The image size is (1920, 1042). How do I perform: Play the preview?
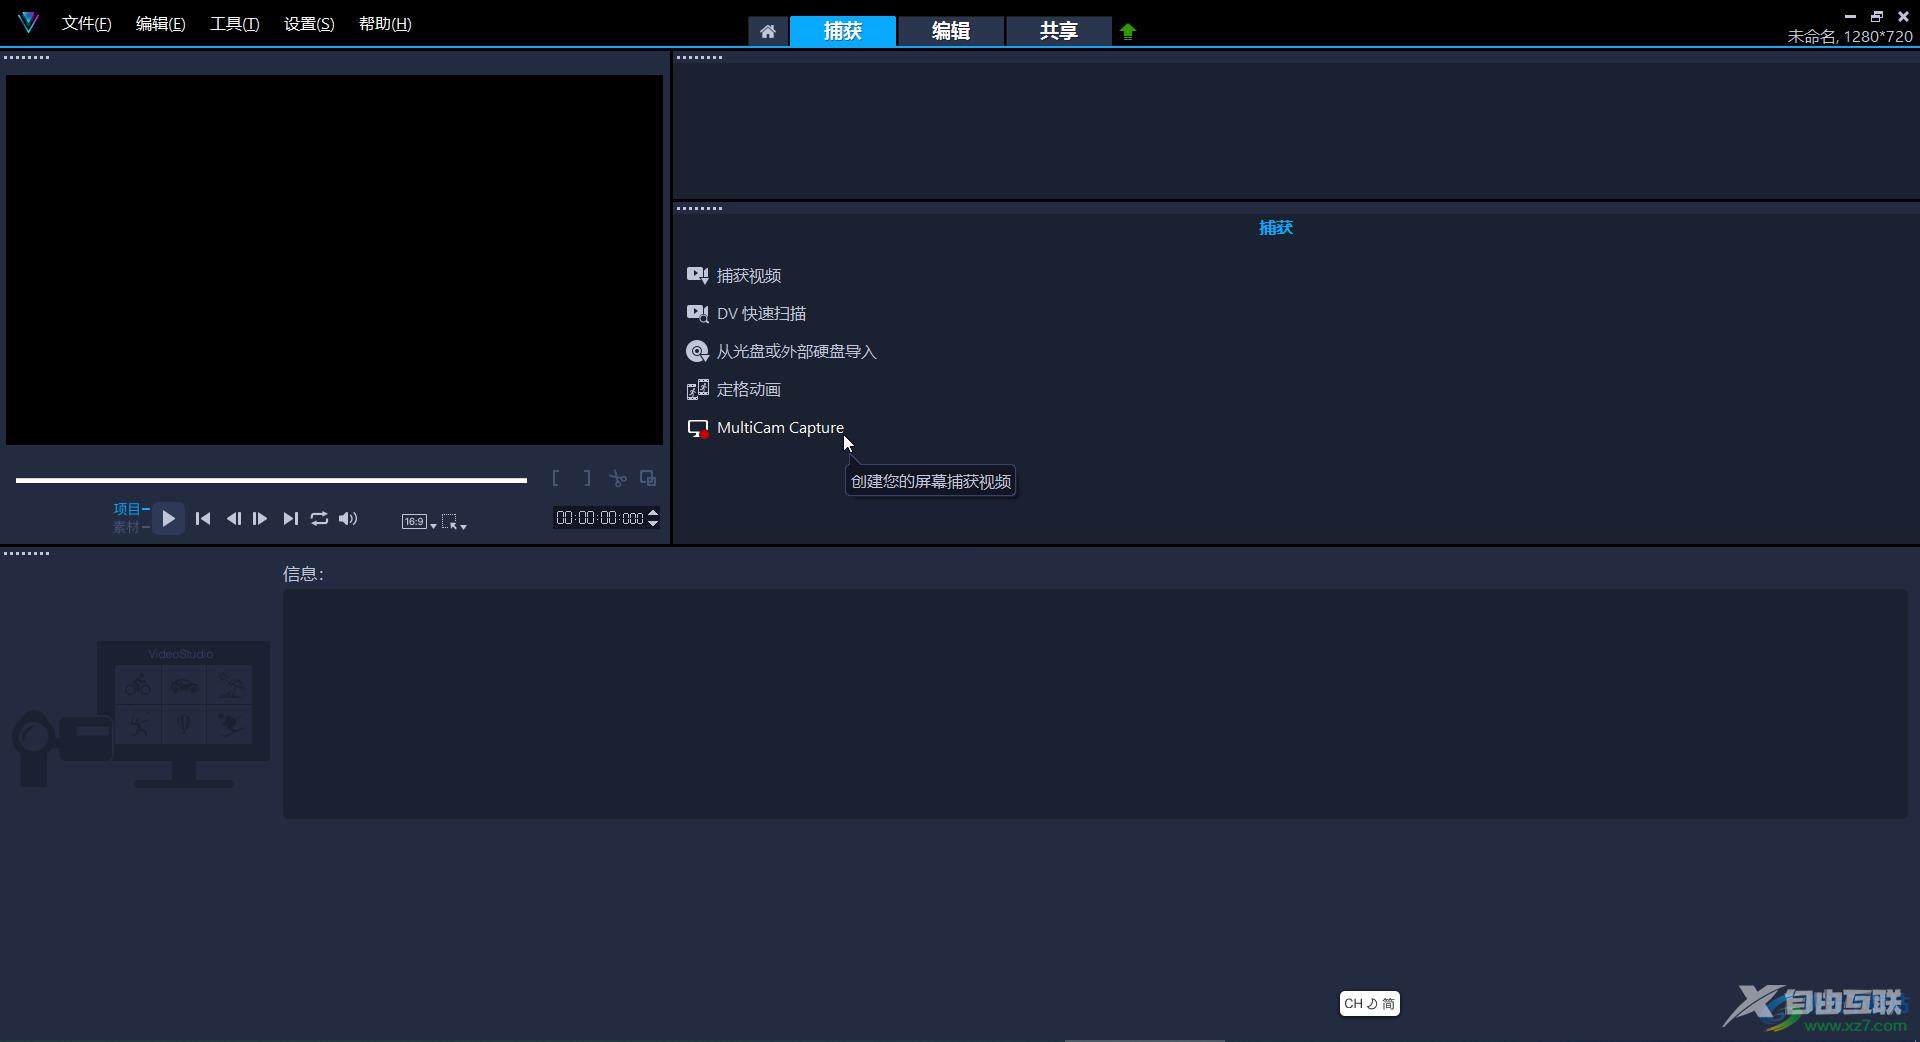click(x=168, y=519)
